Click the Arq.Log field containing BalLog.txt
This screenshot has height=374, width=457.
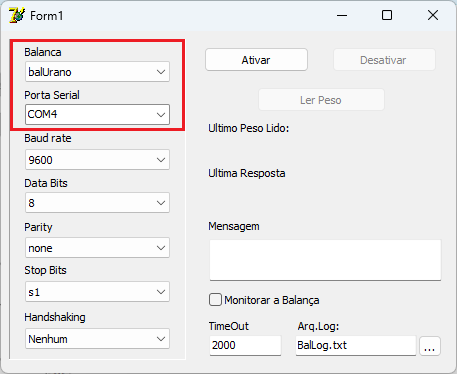(x=356, y=345)
